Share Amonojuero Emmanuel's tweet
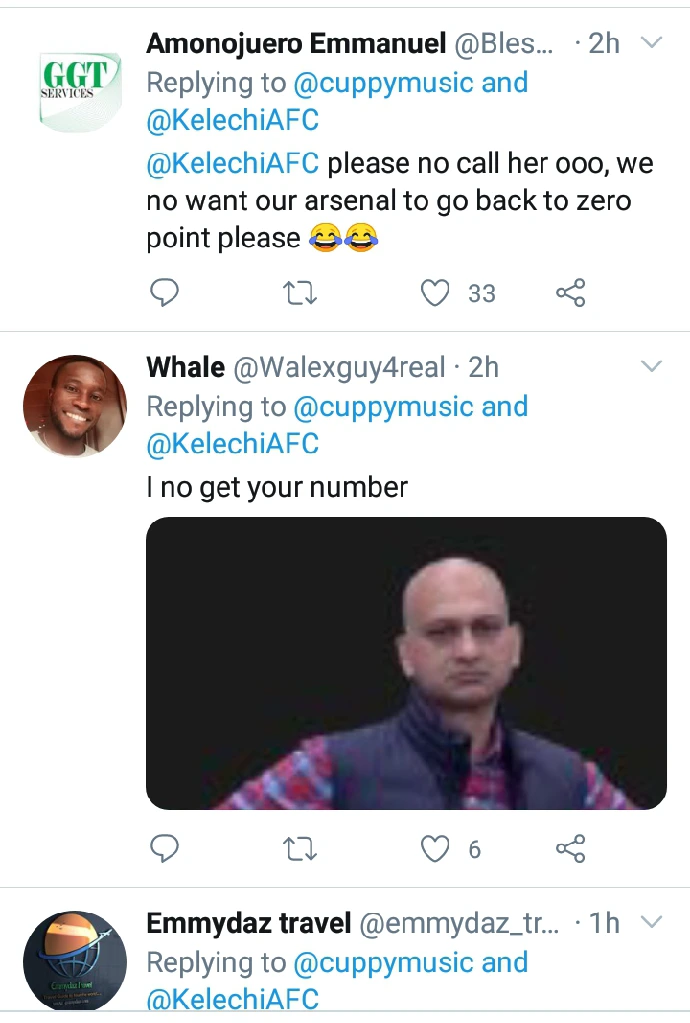The height and width of the screenshot is (1023, 690). click(x=570, y=293)
